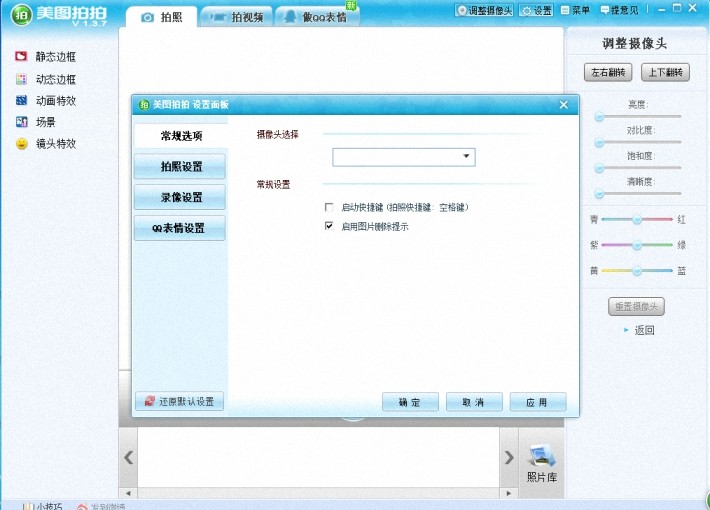Click the 亮度 slider handle
This screenshot has height=510, width=710.
[x=599, y=117]
